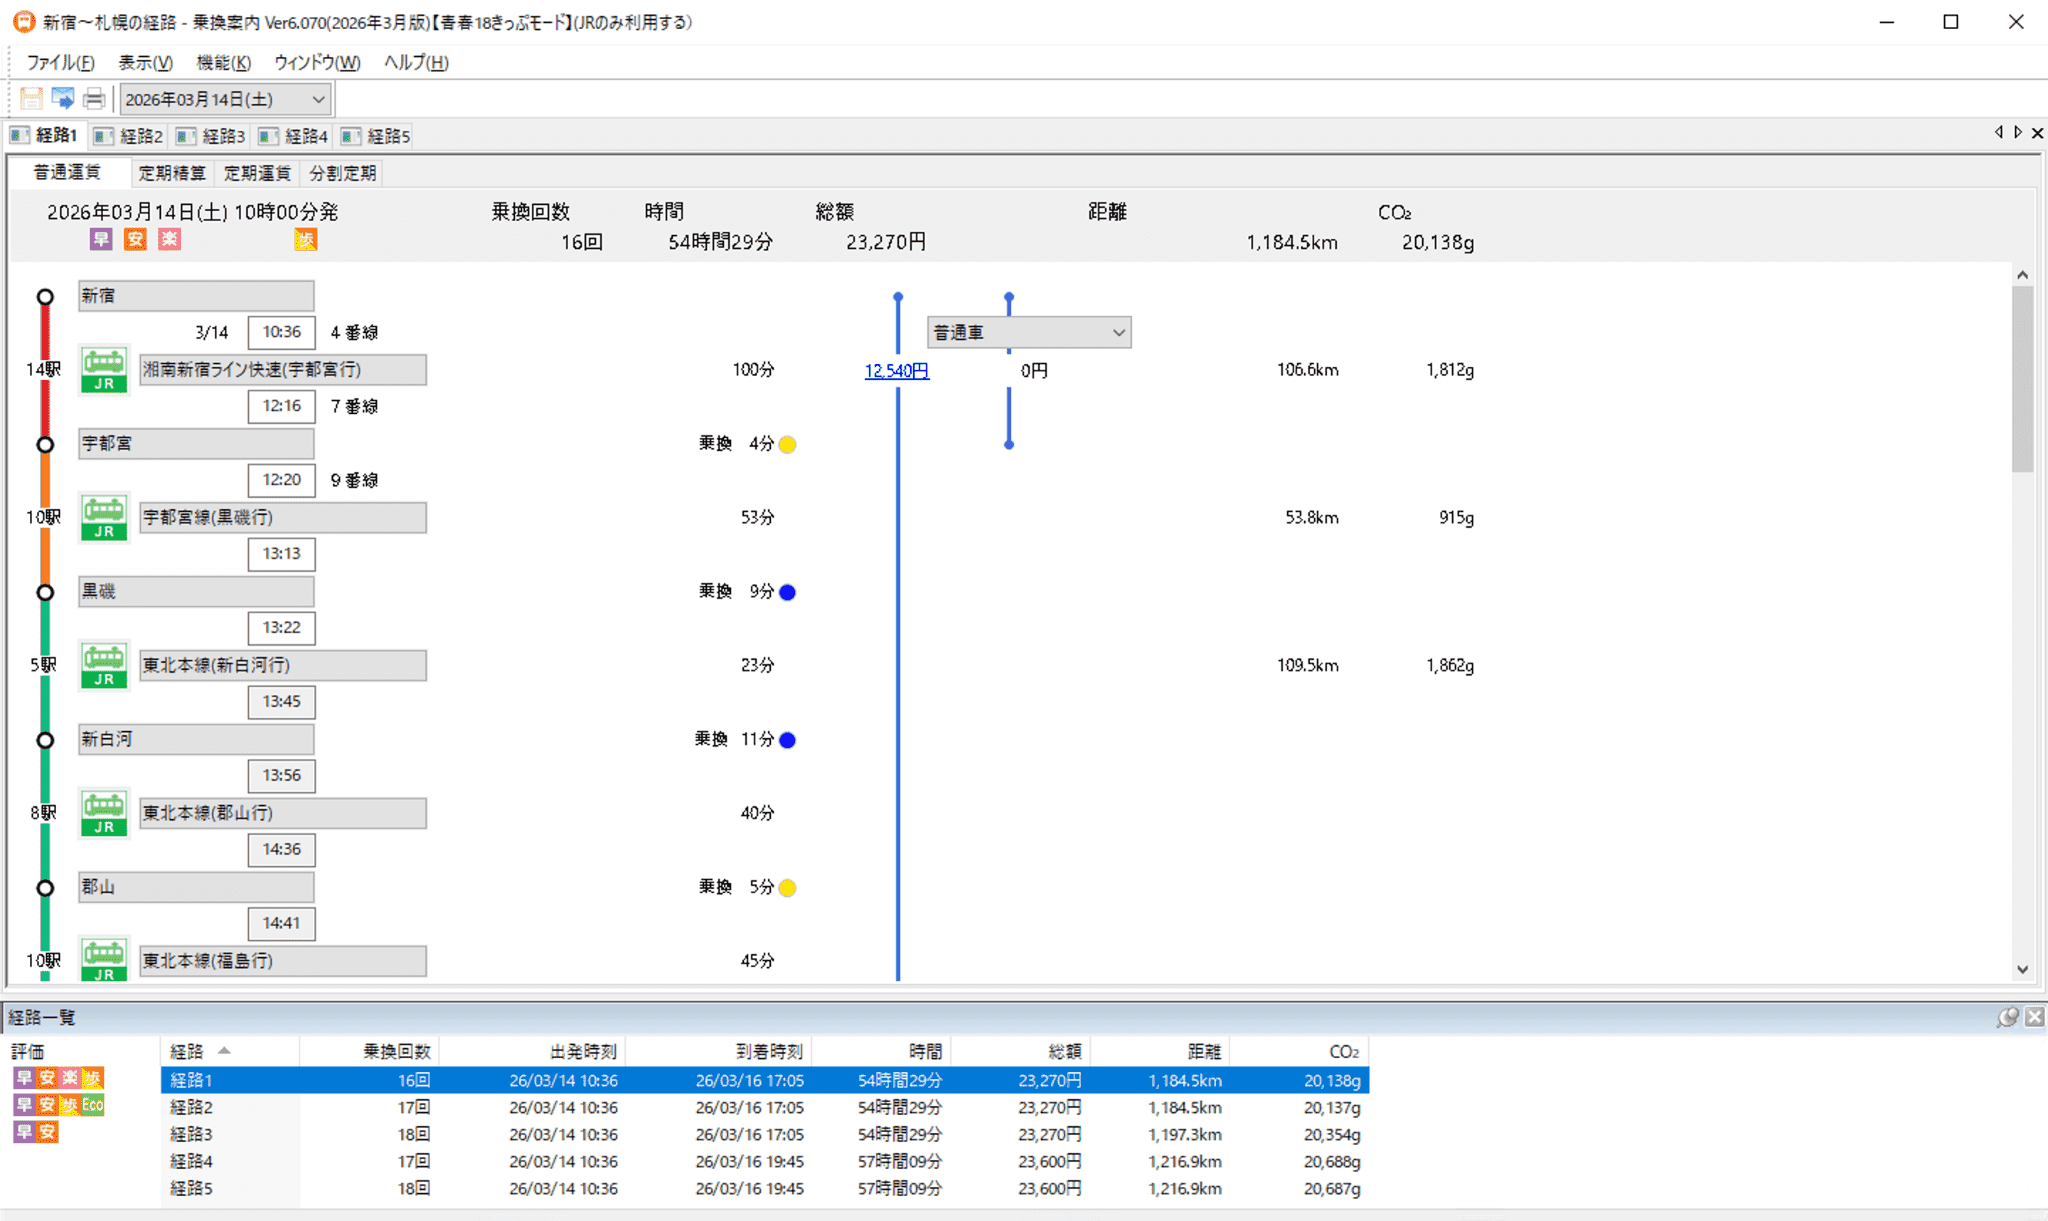This screenshot has width=2048, height=1221.
Task: Click the 12,540円 fare link
Action: [896, 371]
